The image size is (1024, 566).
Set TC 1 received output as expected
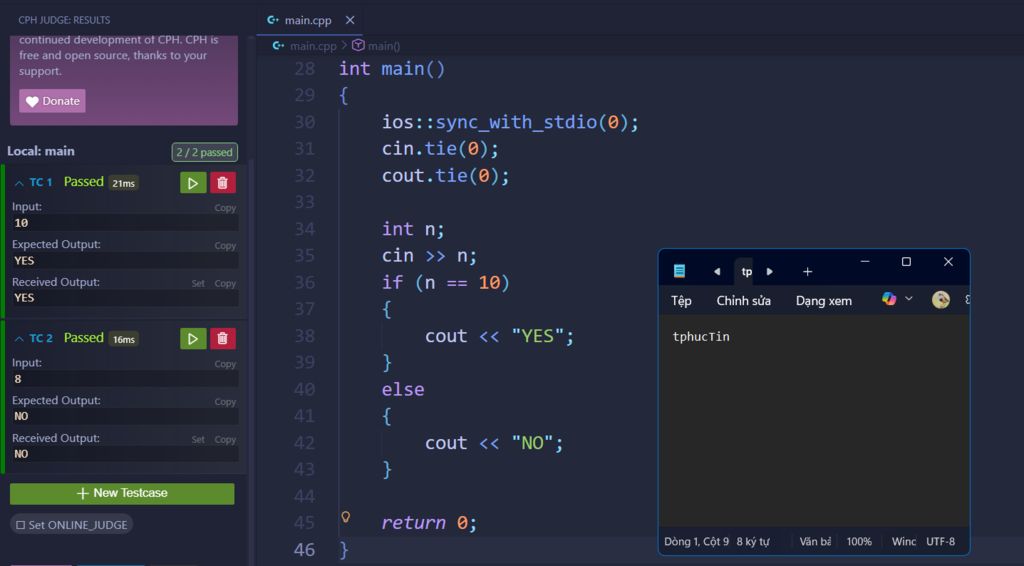coord(198,284)
